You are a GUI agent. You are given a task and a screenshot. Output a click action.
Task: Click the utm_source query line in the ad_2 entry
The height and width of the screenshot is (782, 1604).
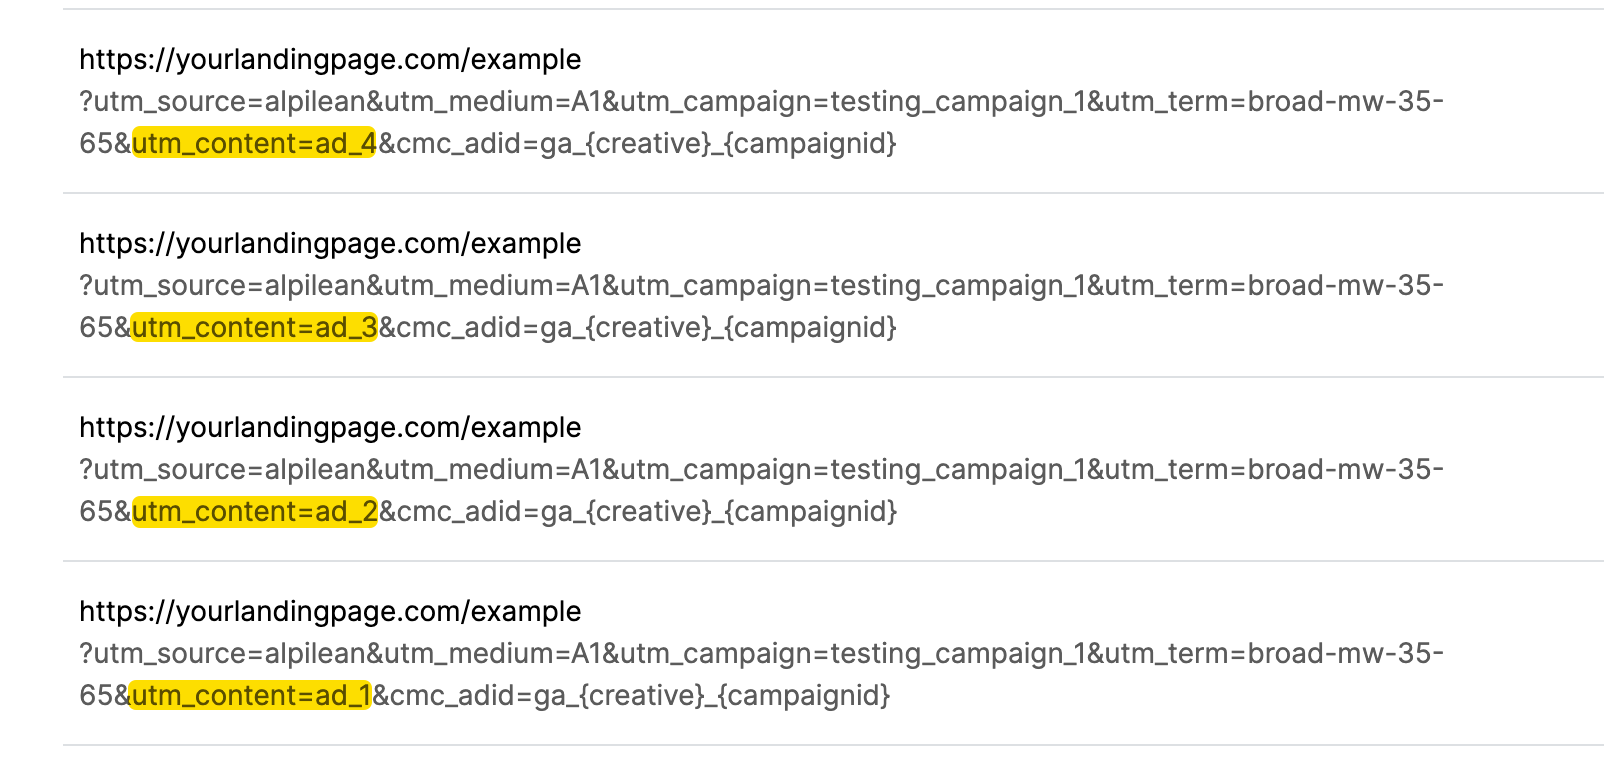click(761, 470)
